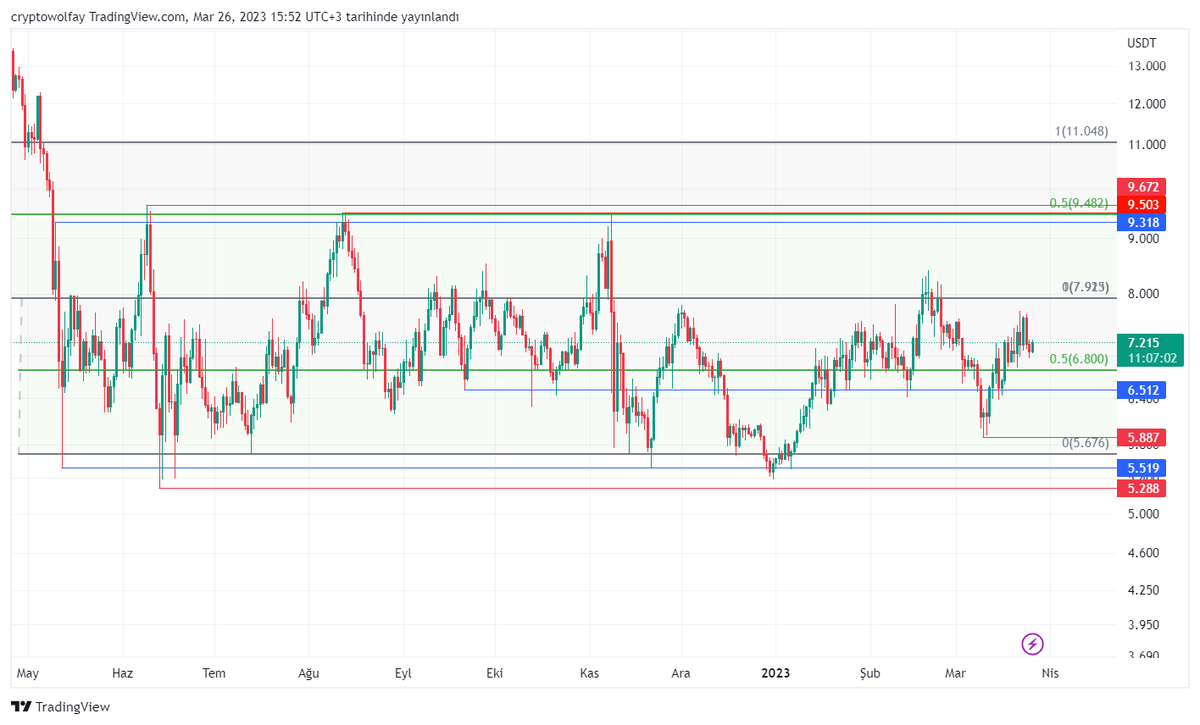Click the purple lightning bolt icon
Viewport: 1200px width, 725px height.
click(1033, 644)
